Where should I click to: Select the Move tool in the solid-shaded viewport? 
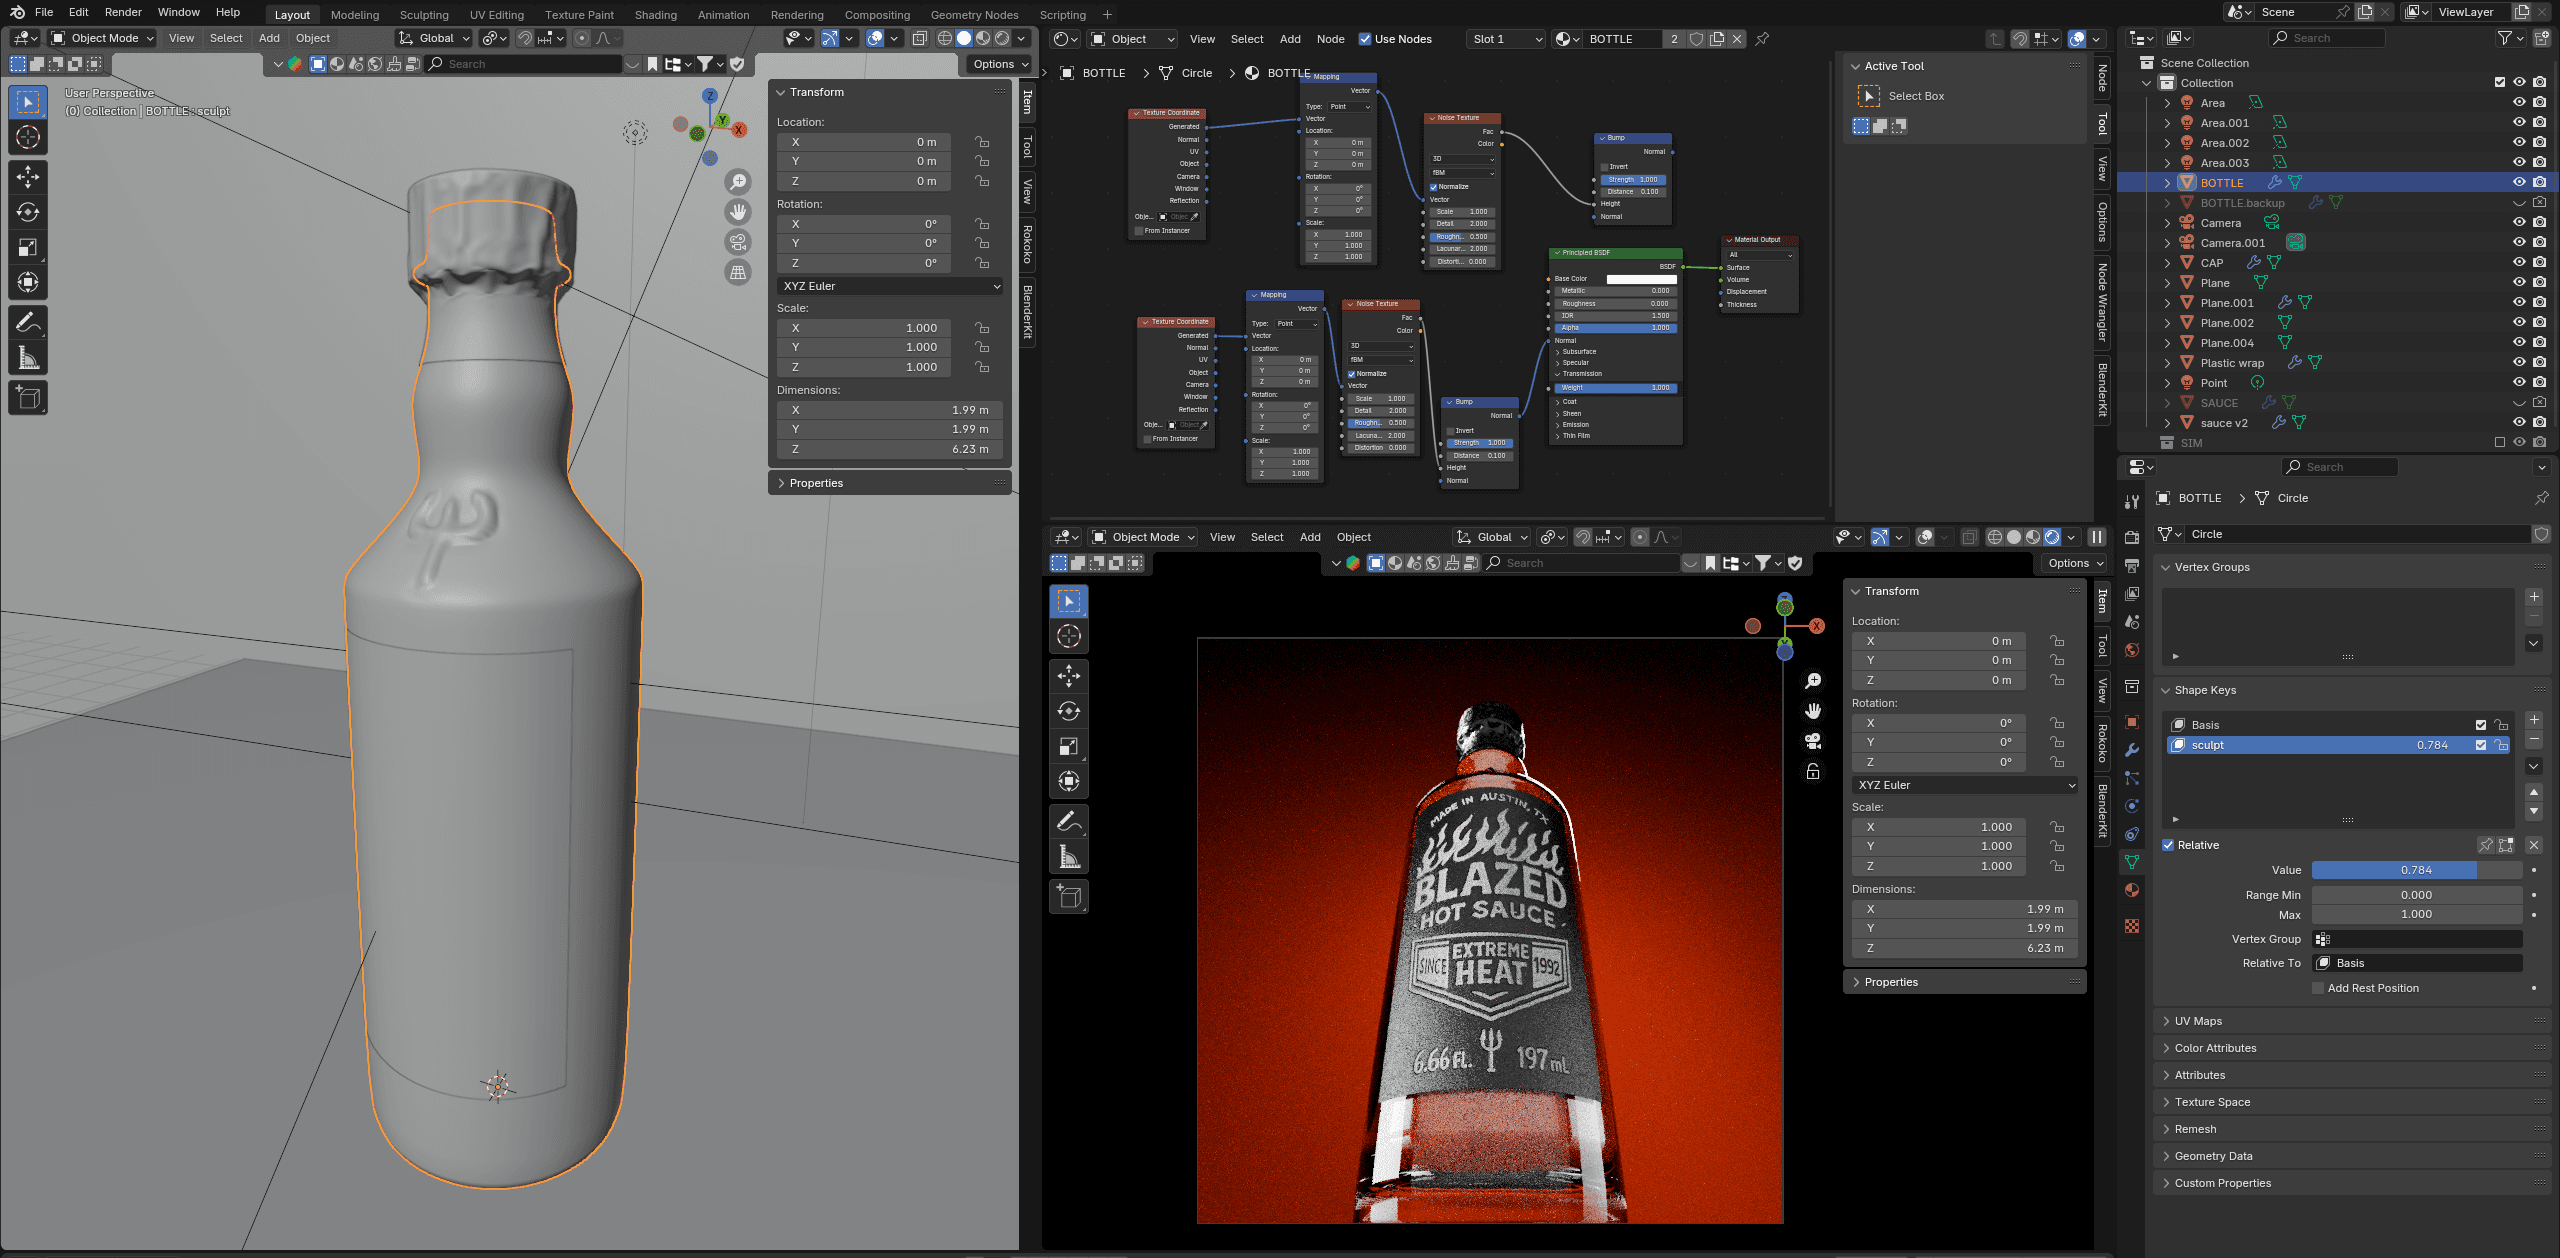pyautogui.click(x=28, y=177)
